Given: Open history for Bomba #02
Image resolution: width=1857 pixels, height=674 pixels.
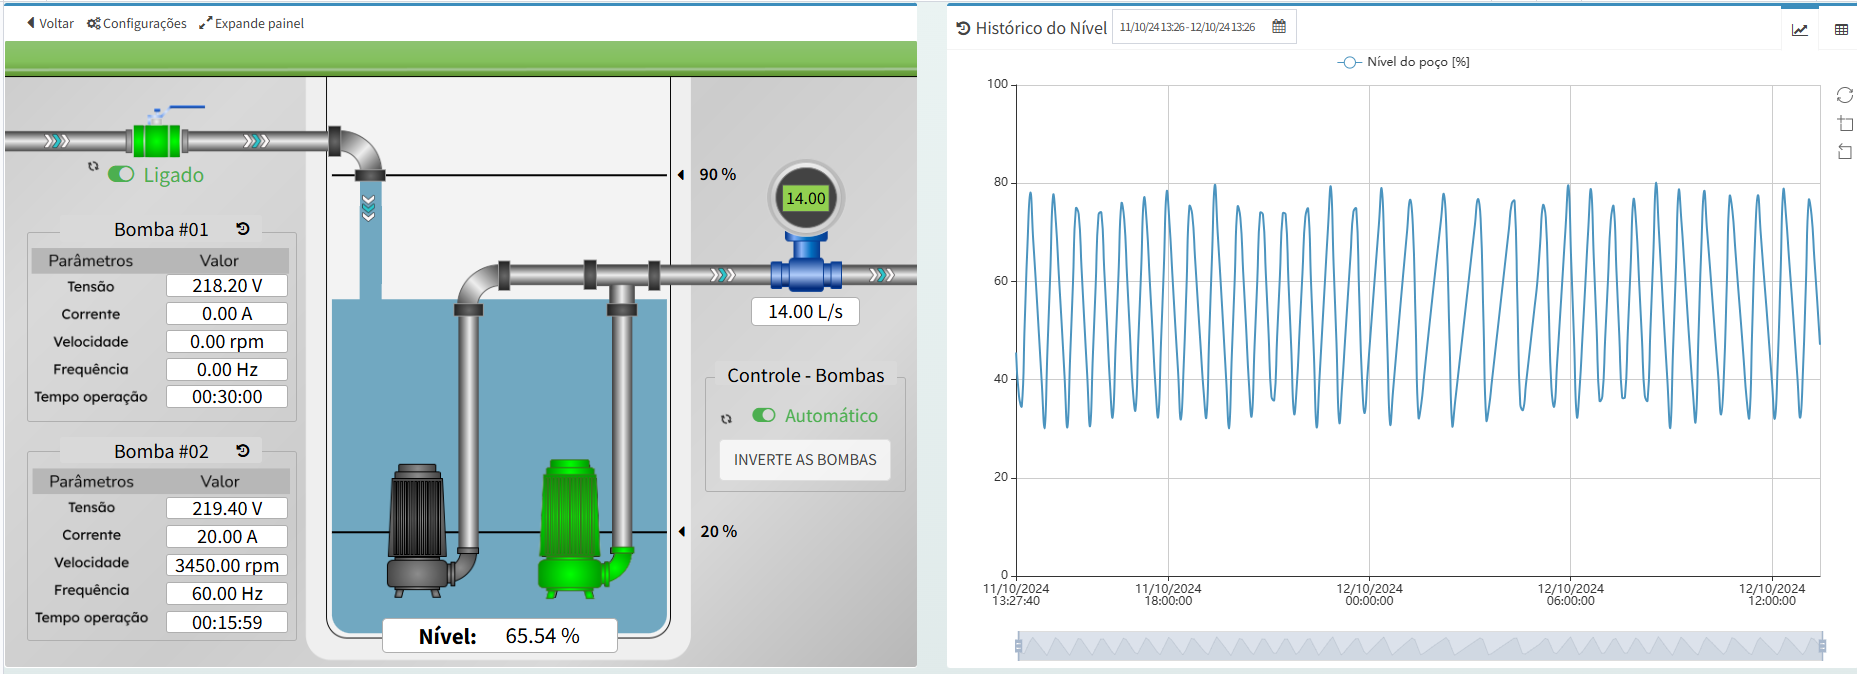Looking at the screenshot, I should 243,451.
